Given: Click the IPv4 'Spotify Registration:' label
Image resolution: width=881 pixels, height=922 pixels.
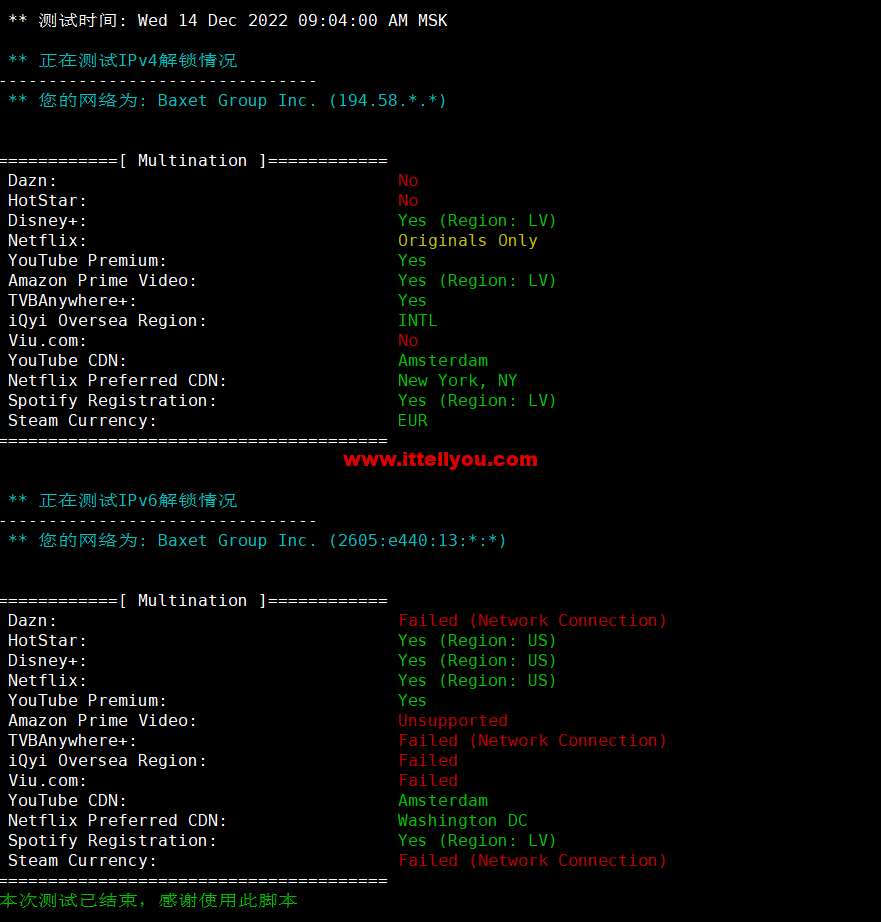Looking at the screenshot, I should pos(112,400).
